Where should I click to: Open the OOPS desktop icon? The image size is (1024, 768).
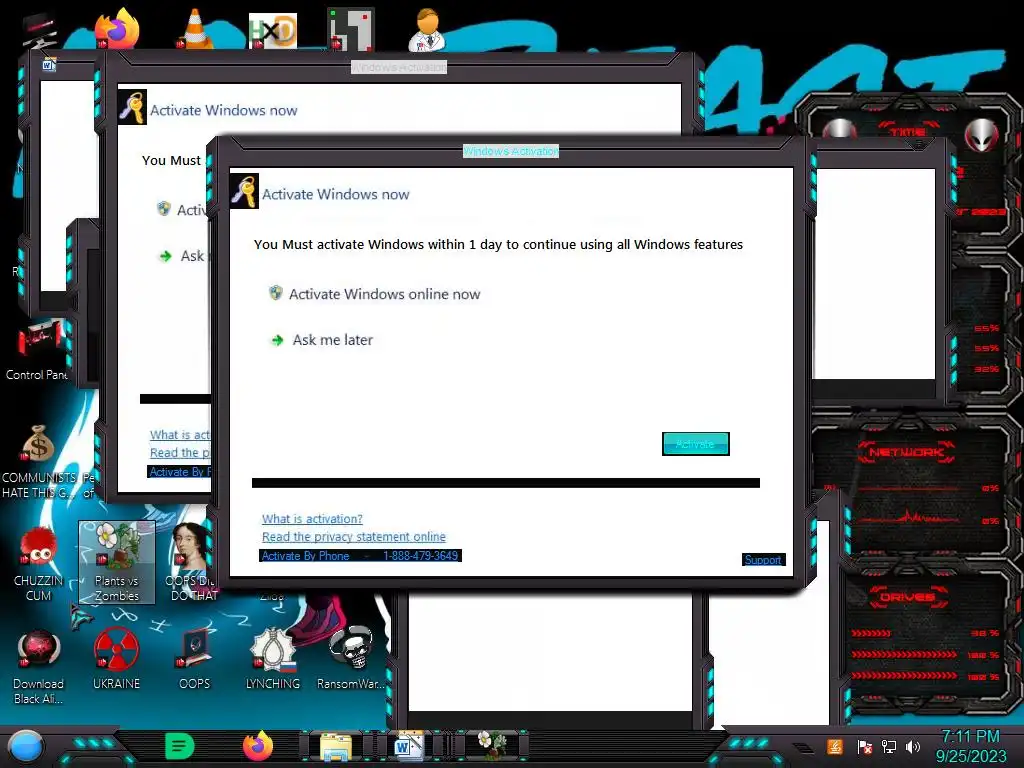(x=195, y=658)
